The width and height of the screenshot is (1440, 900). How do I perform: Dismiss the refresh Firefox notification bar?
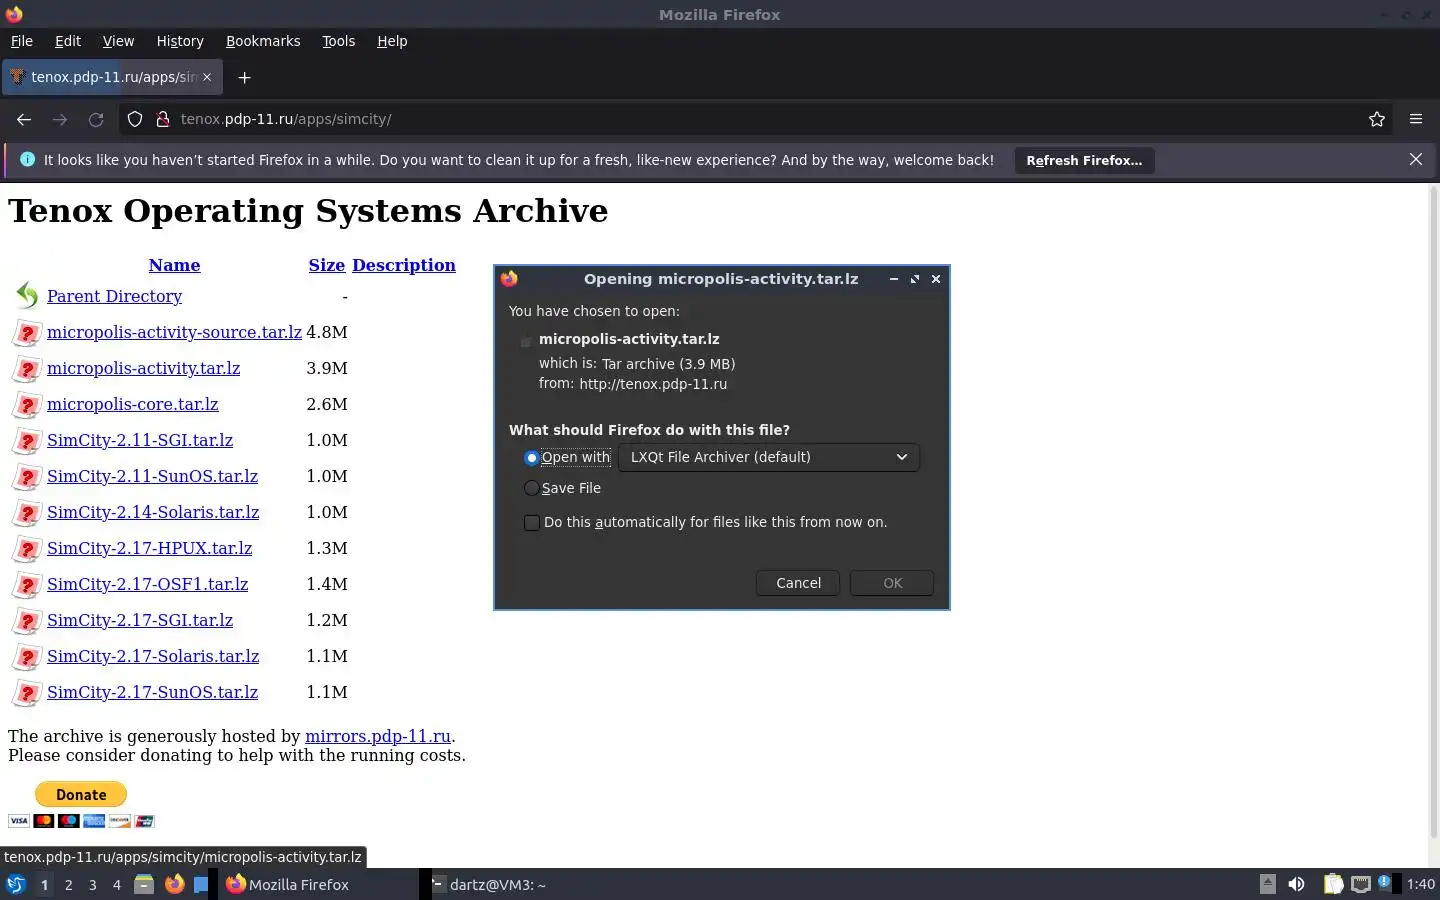pos(1416,159)
